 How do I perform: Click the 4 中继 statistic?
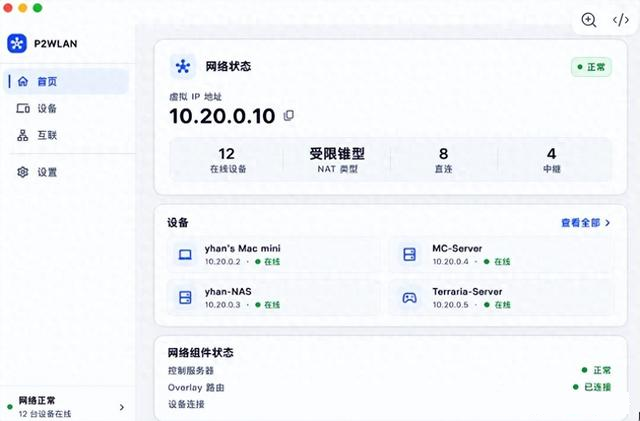point(551,160)
